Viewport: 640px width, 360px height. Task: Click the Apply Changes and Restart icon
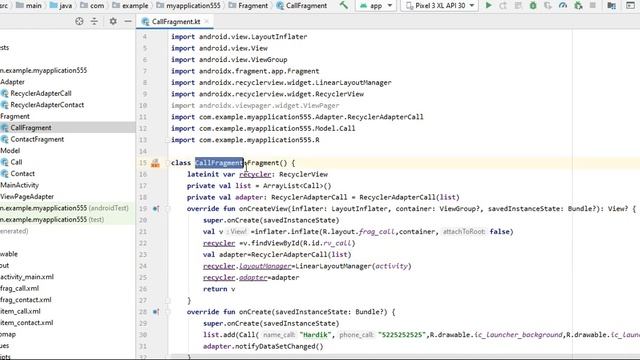[503, 6]
